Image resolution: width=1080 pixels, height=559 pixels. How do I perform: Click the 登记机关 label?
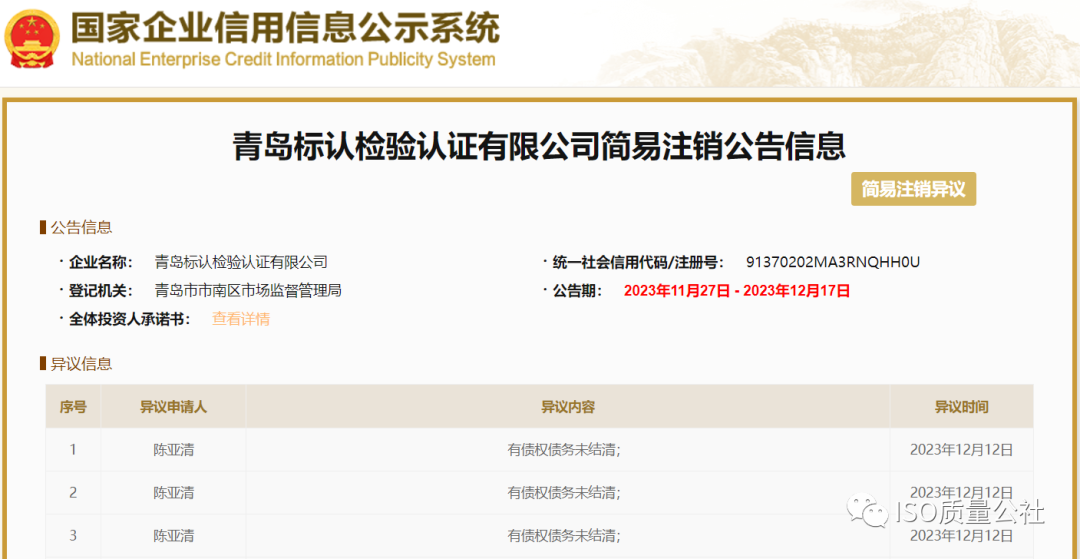100,291
